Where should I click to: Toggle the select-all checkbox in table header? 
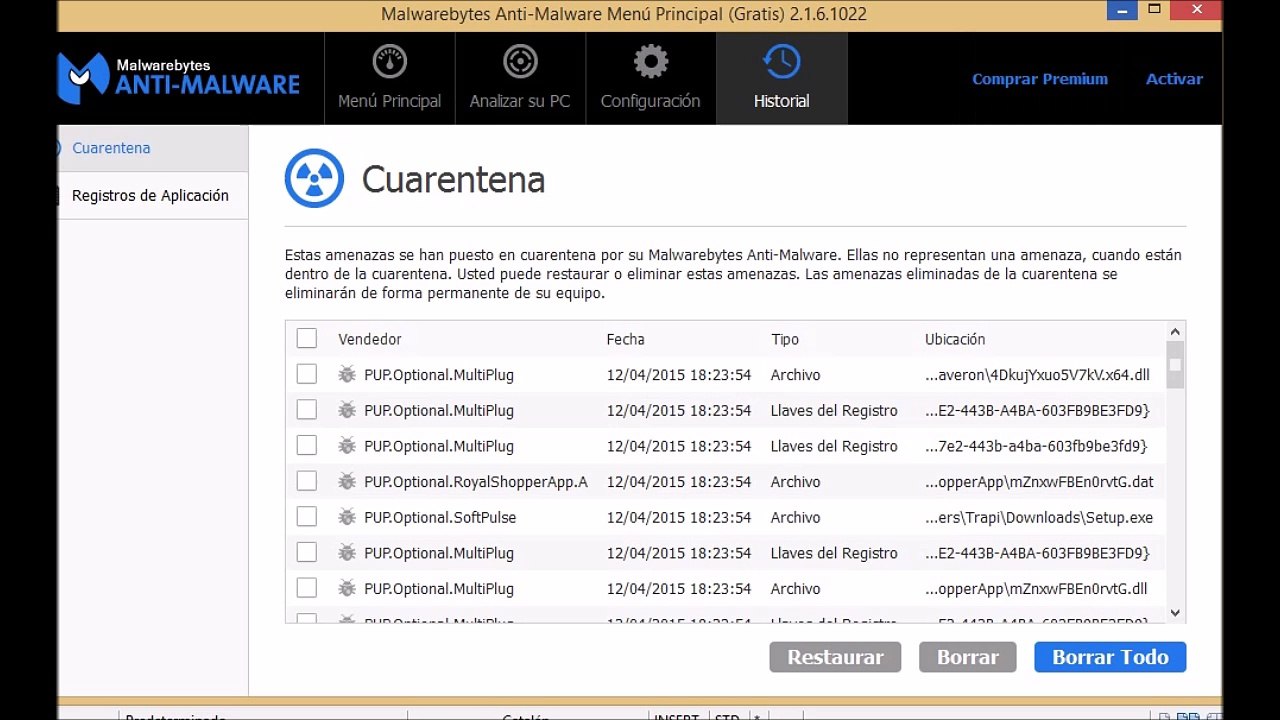pyautogui.click(x=307, y=339)
